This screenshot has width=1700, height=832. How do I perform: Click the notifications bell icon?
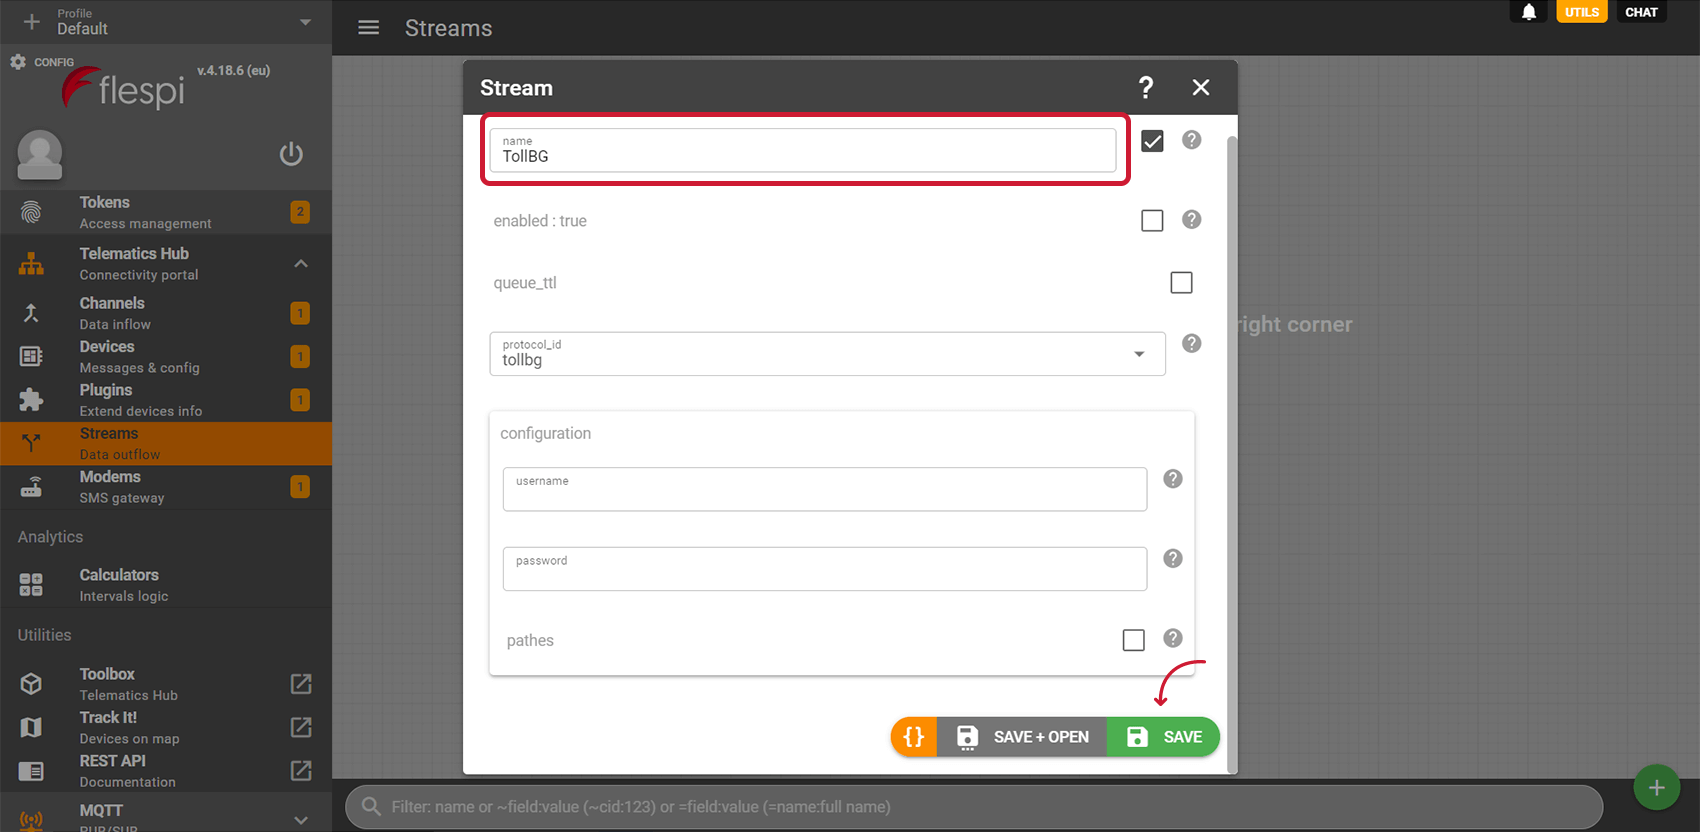(x=1529, y=12)
